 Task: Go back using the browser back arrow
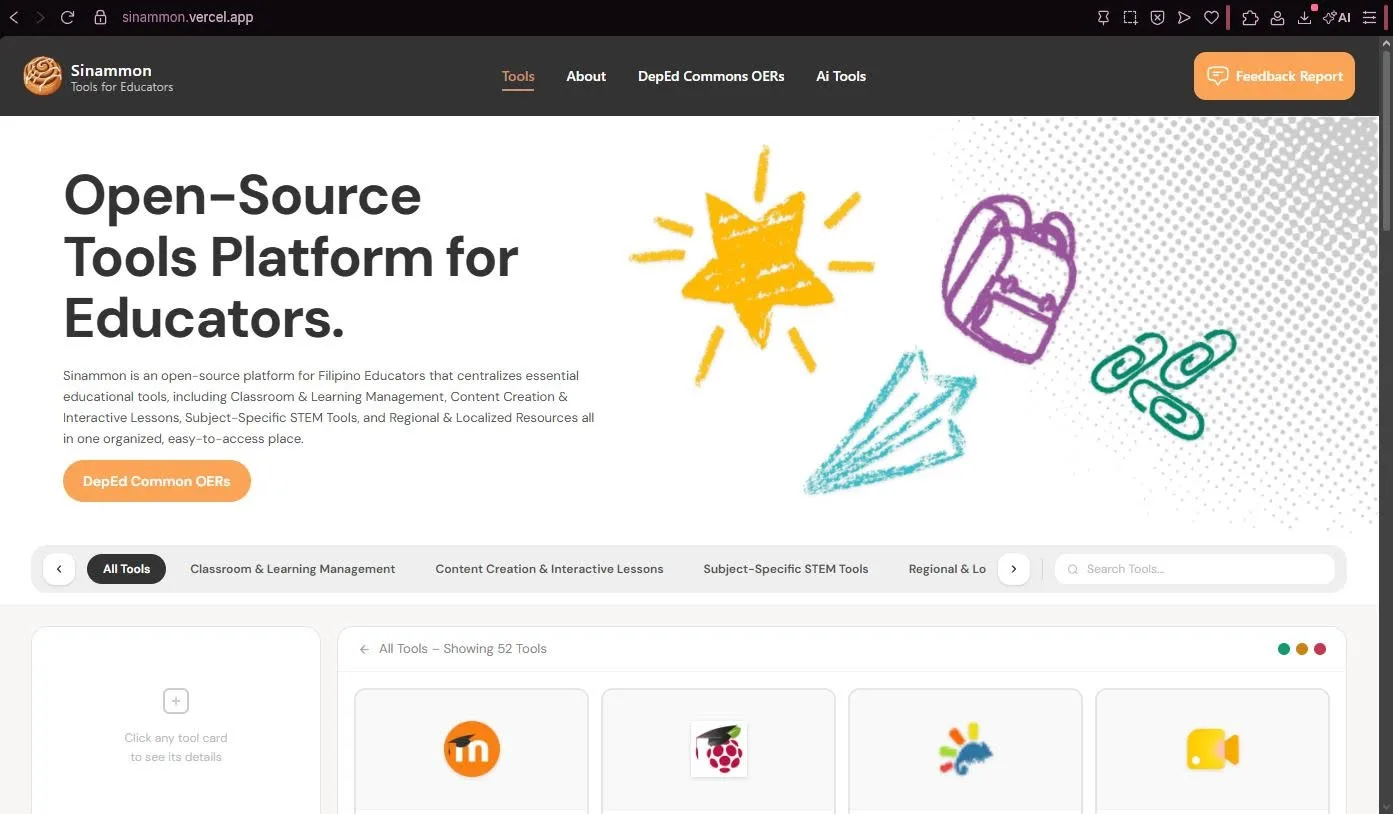[14, 17]
